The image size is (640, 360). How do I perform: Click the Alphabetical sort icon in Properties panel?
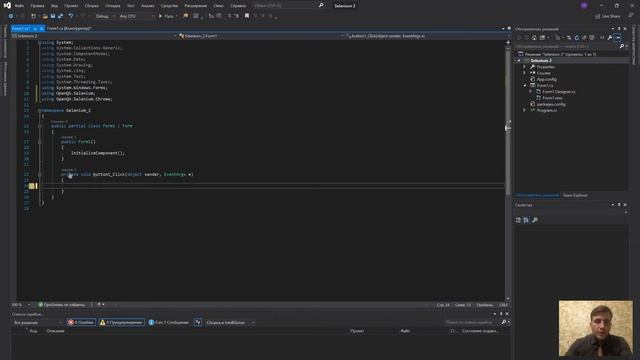[526, 220]
